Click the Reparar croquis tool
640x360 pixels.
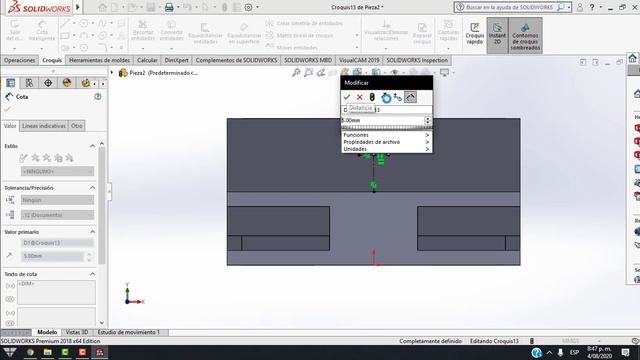tap(422, 33)
